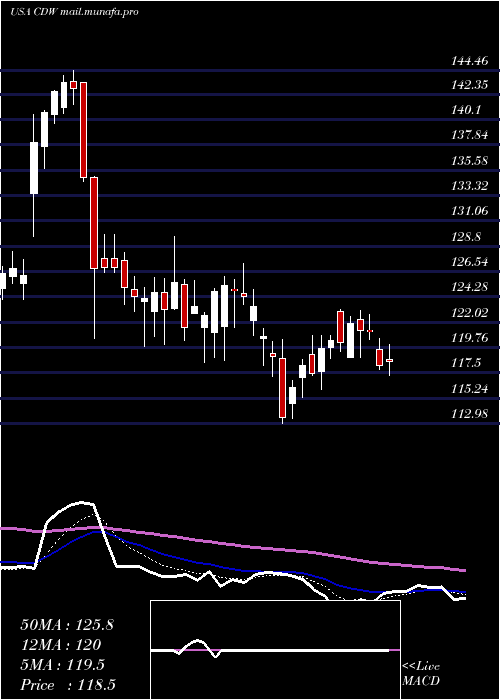Click the 117.5 price axis label

tap(466, 363)
